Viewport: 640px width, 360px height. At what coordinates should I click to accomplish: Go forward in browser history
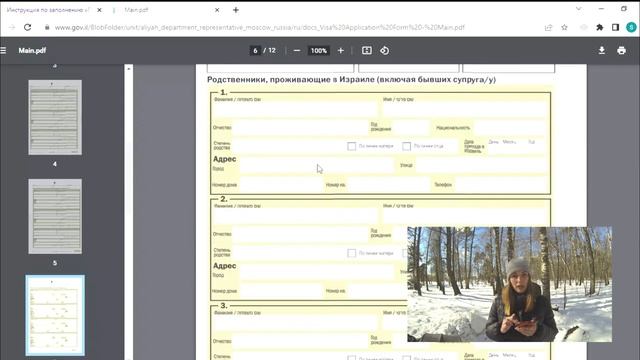pyautogui.click(x=12, y=27)
